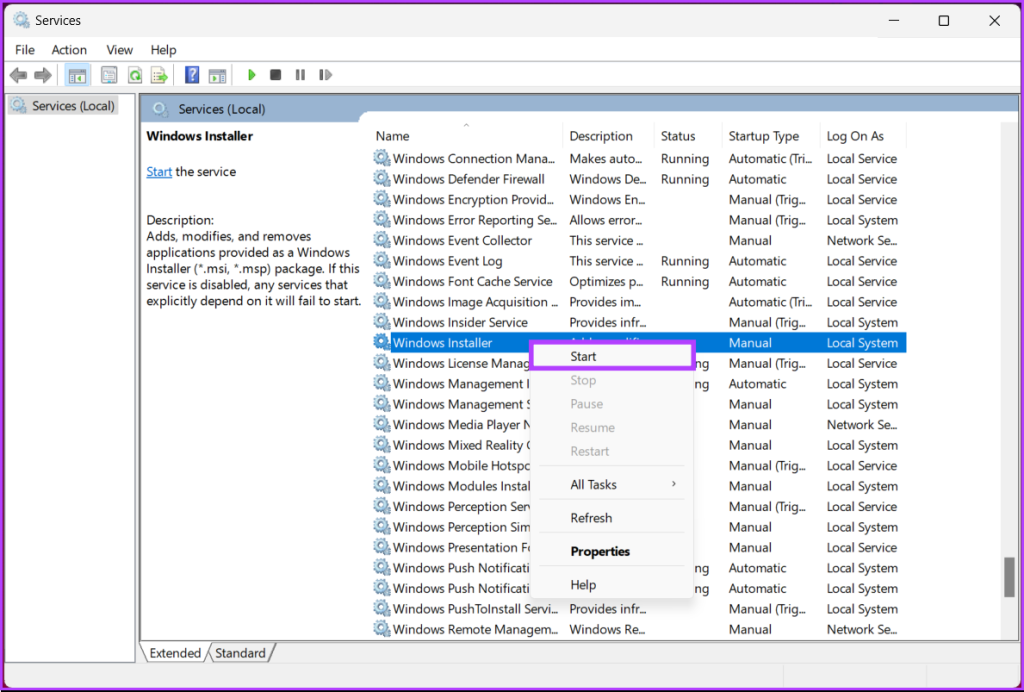This screenshot has height=692, width=1024.
Task: Click the Restart Service toolbar icon
Action: pyautogui.click(x=324, y=74)
